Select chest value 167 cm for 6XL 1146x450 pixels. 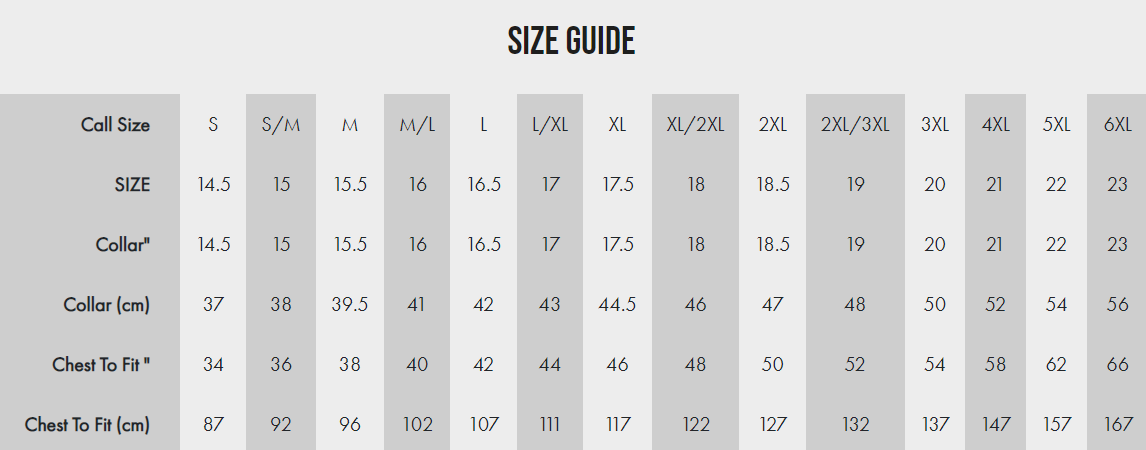pos(1117,424)
